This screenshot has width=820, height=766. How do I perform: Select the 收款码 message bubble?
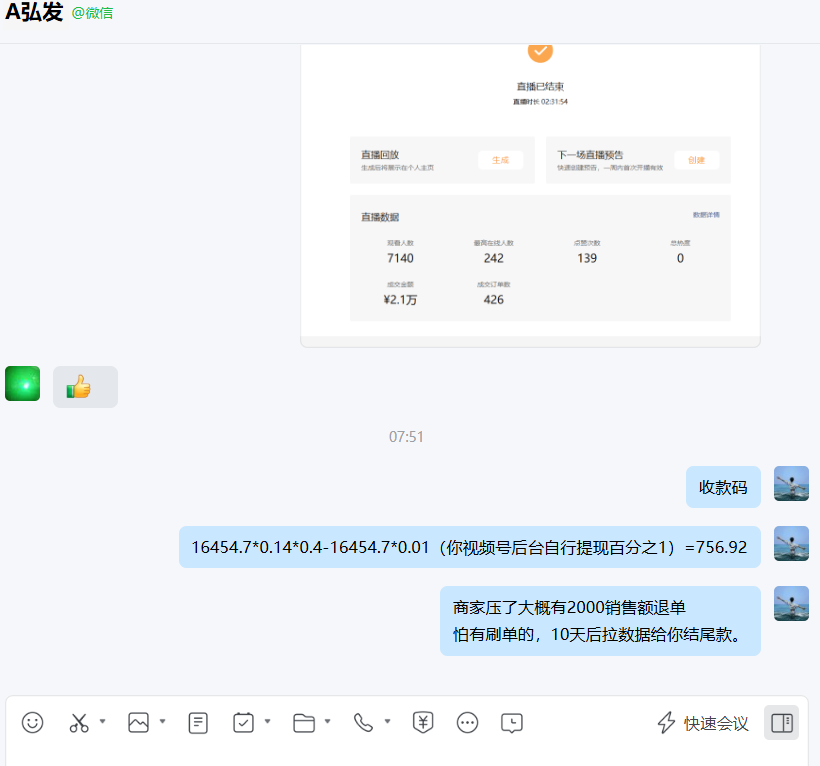point(723,487)
